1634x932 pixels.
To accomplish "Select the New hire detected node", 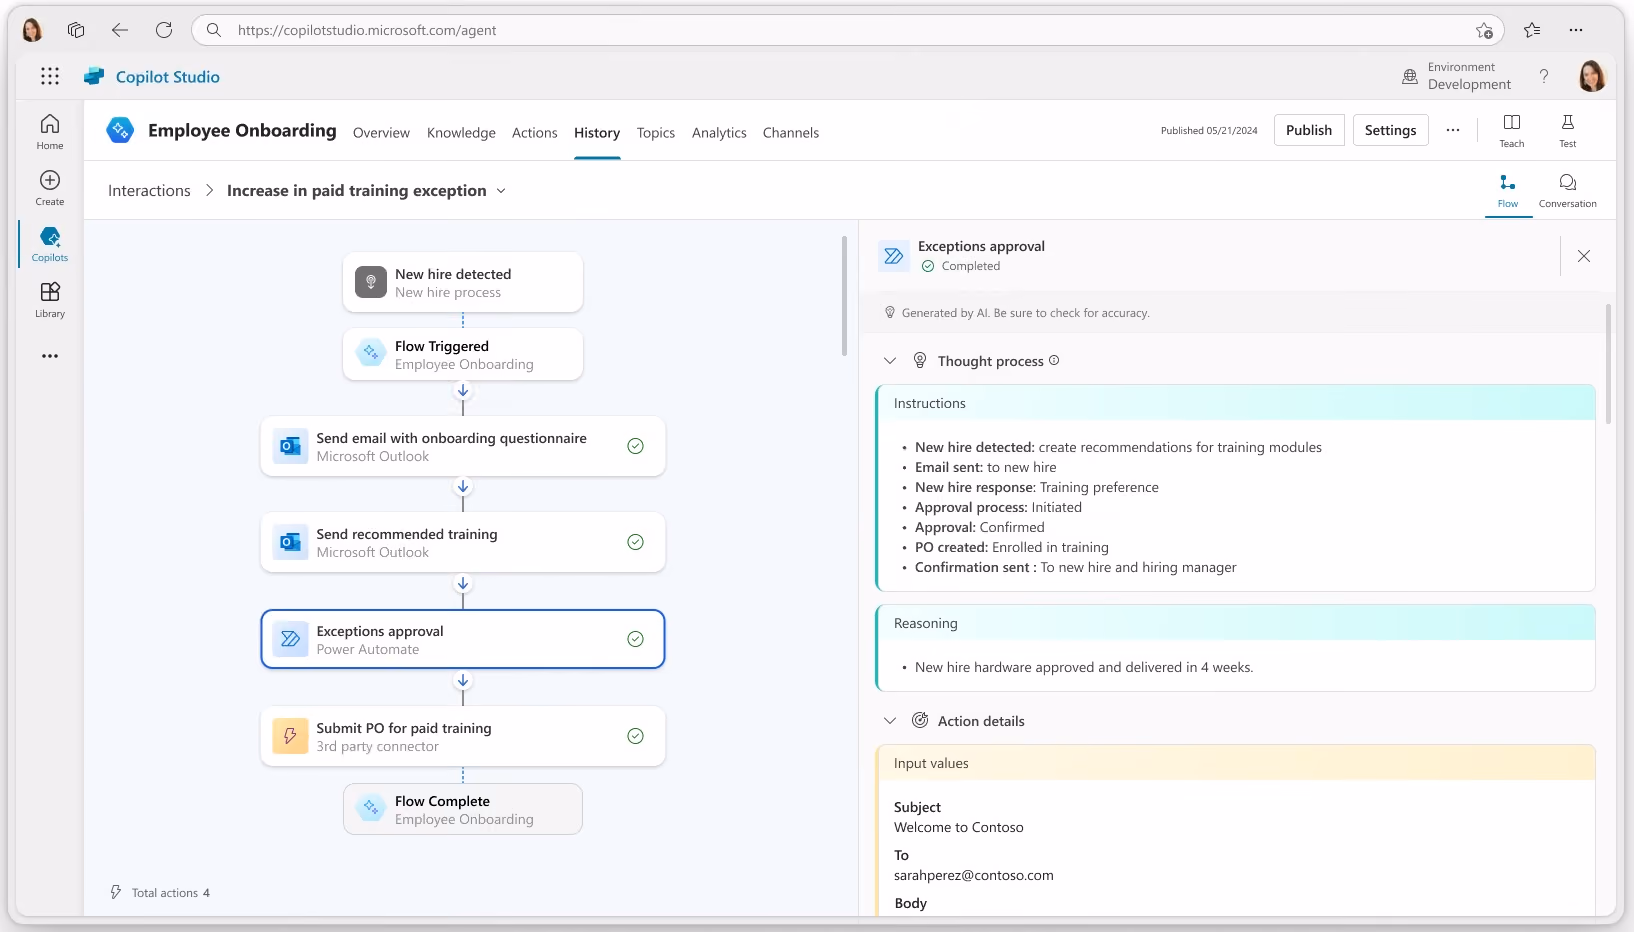I will pos(463,282).
